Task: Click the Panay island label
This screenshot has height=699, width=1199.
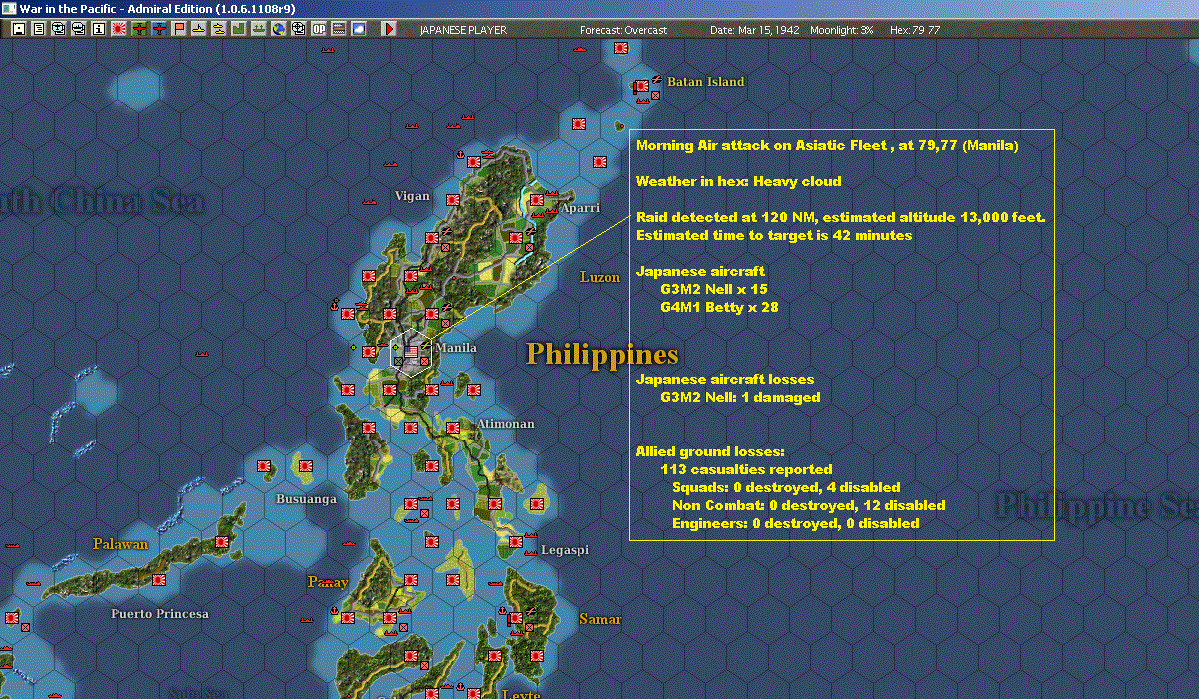Action: tap(328, 582)
